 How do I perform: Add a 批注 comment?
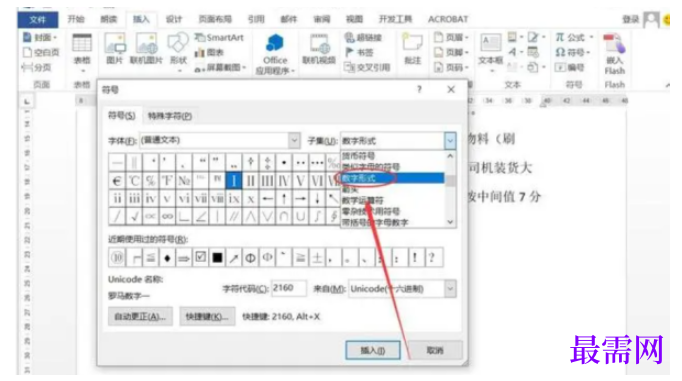coord(412,49)
